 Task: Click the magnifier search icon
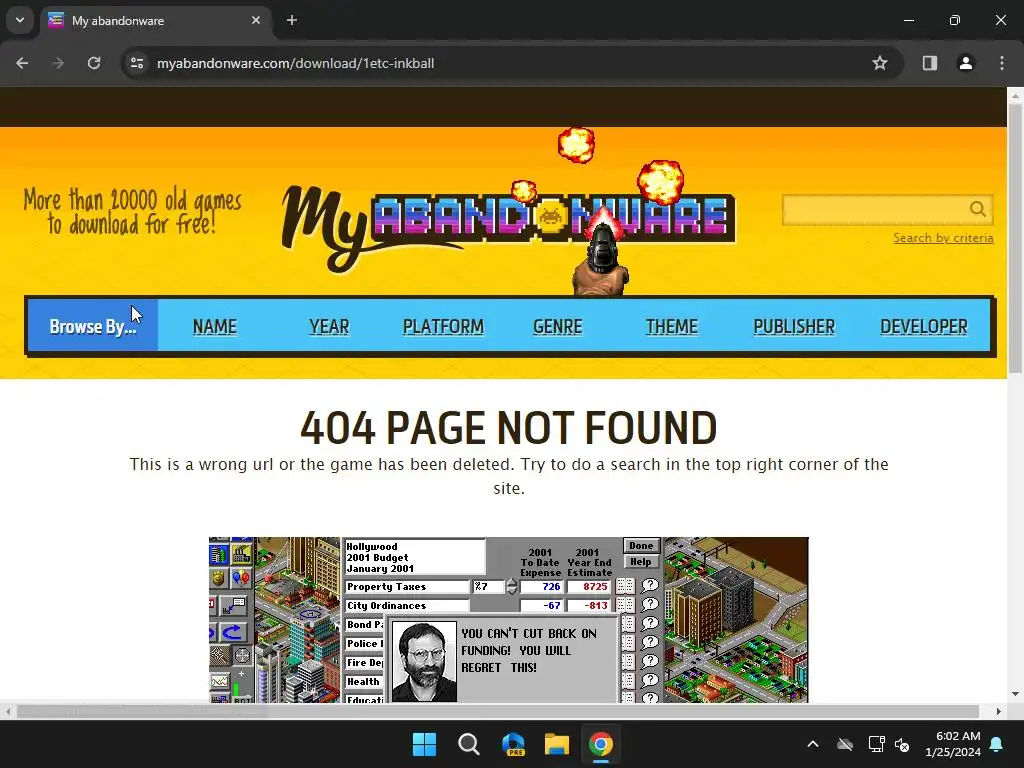coord(978,209)
